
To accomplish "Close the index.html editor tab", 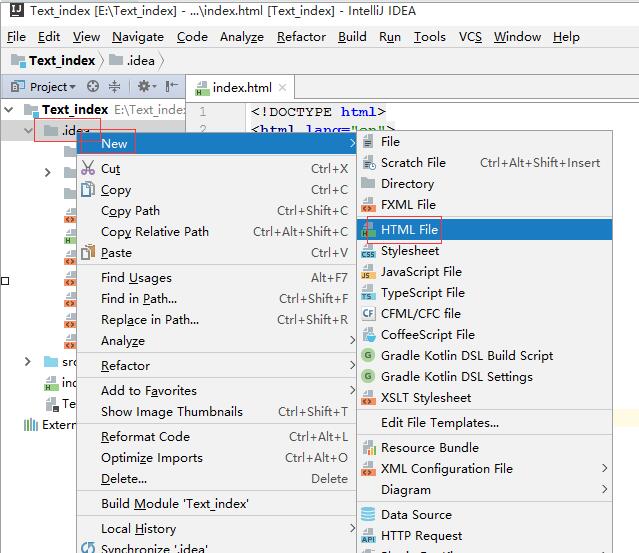I will tap(282, 88).
